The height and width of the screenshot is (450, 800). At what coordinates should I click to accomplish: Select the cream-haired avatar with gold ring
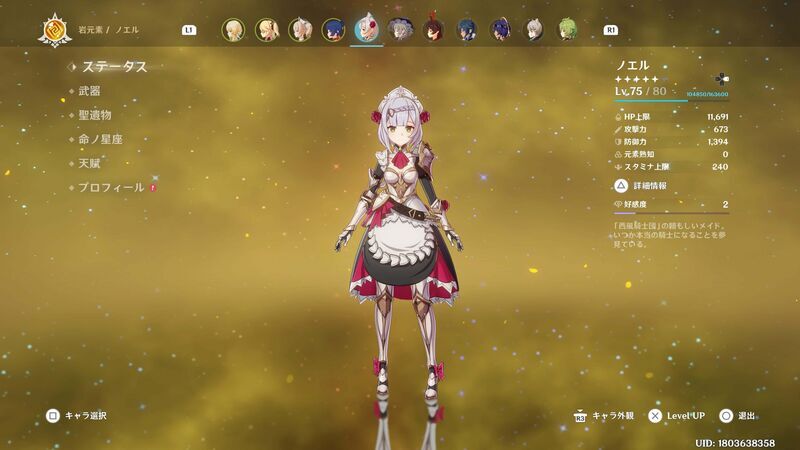point(300,30)
